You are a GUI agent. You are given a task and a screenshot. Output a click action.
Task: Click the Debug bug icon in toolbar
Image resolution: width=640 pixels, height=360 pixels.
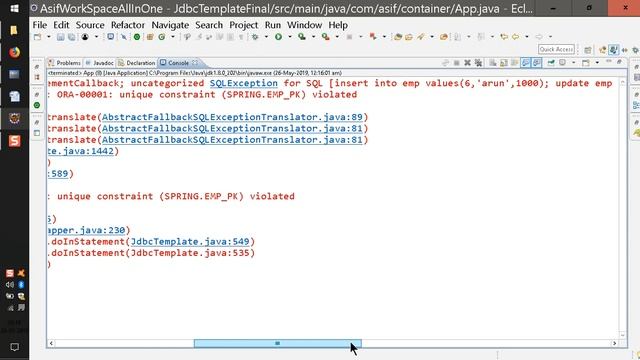click(255, 37)
